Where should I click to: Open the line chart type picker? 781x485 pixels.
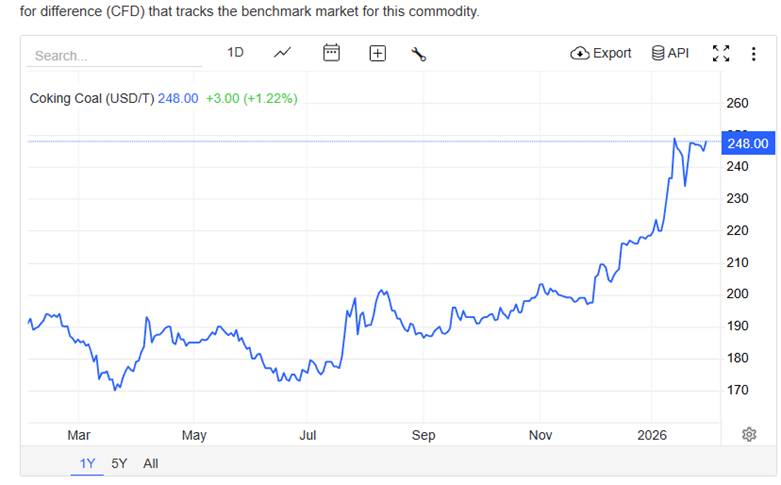pos(283,53)
